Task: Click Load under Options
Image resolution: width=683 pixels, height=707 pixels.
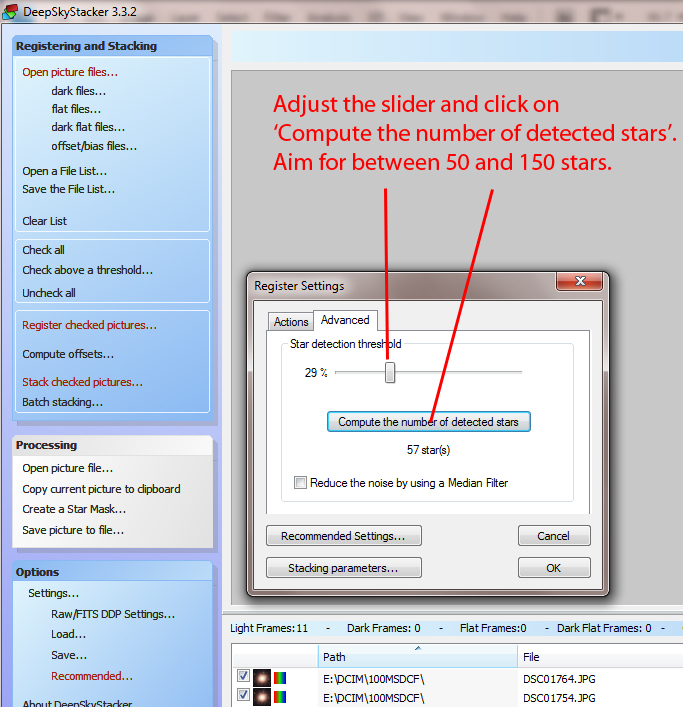Action: pyautogui.click(x=68, y=634)
